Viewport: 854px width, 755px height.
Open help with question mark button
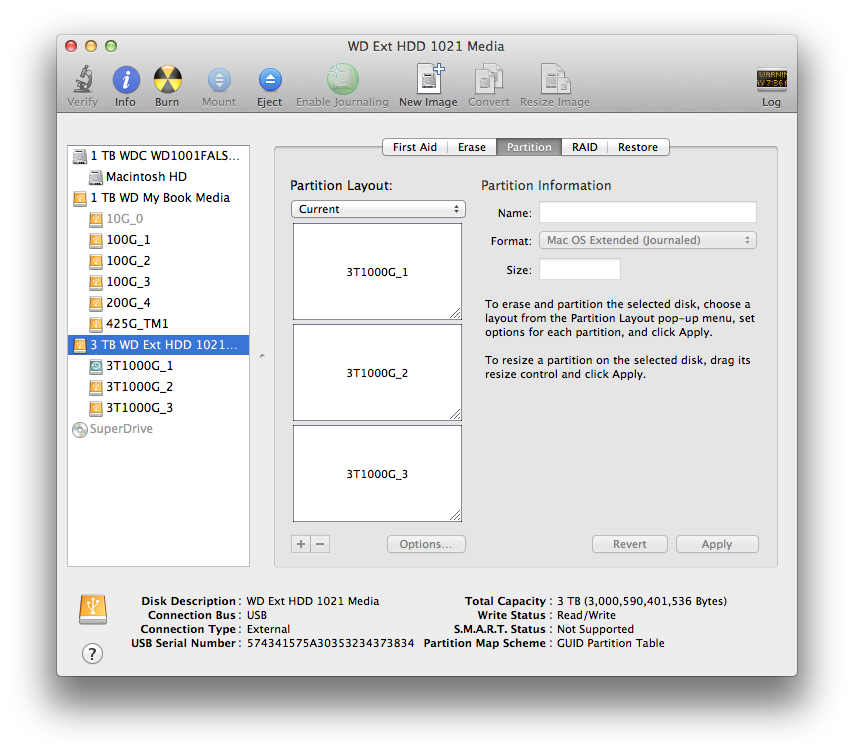[x=92, y=653]
